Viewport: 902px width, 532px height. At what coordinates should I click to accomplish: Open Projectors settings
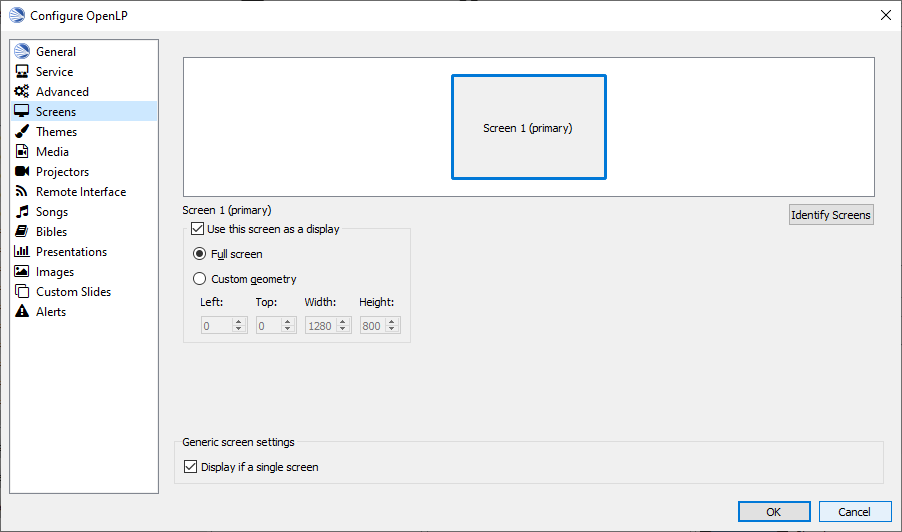point(84,171)
